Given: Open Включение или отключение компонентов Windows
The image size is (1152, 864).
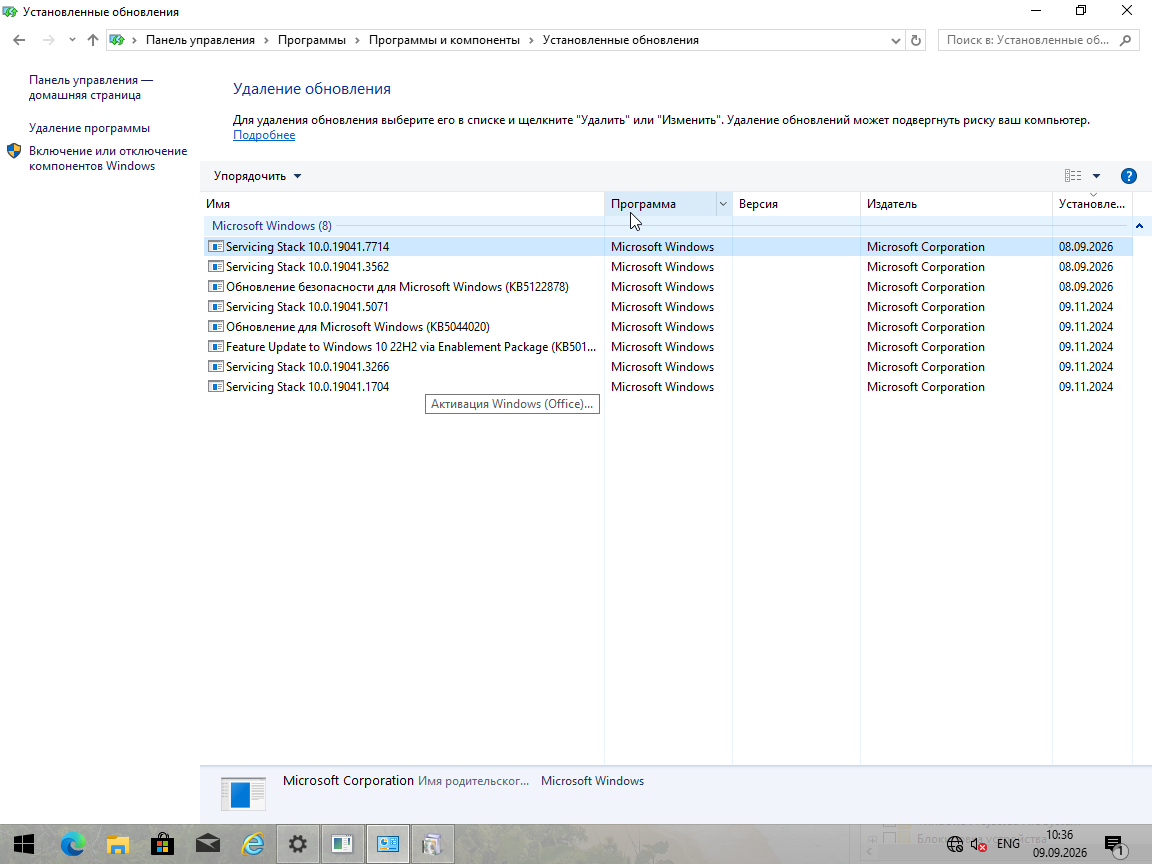Looking at the screenshot, I should click(x=108, y=158).
